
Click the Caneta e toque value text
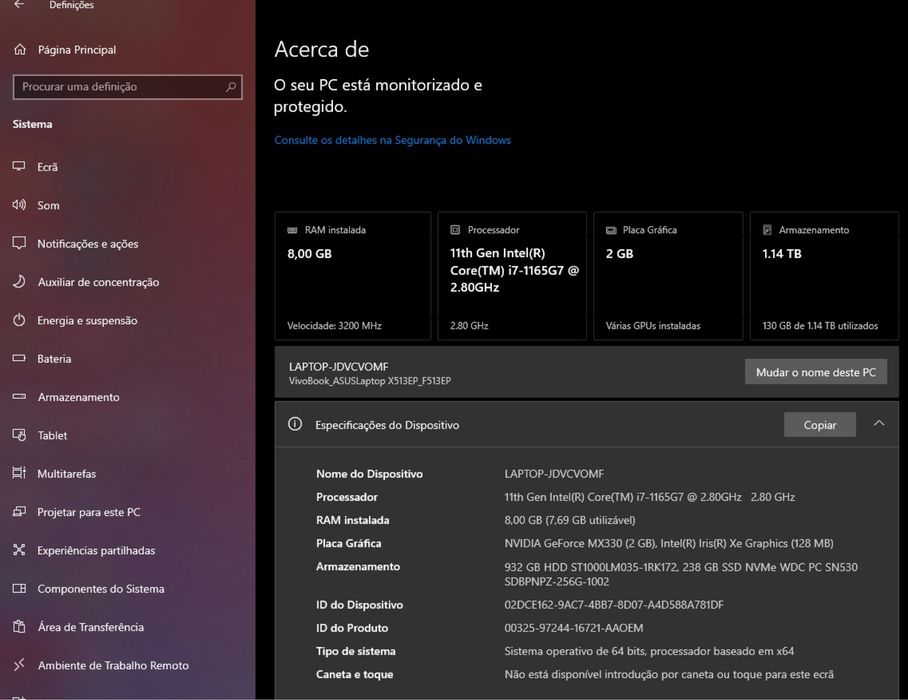[669, 674]
